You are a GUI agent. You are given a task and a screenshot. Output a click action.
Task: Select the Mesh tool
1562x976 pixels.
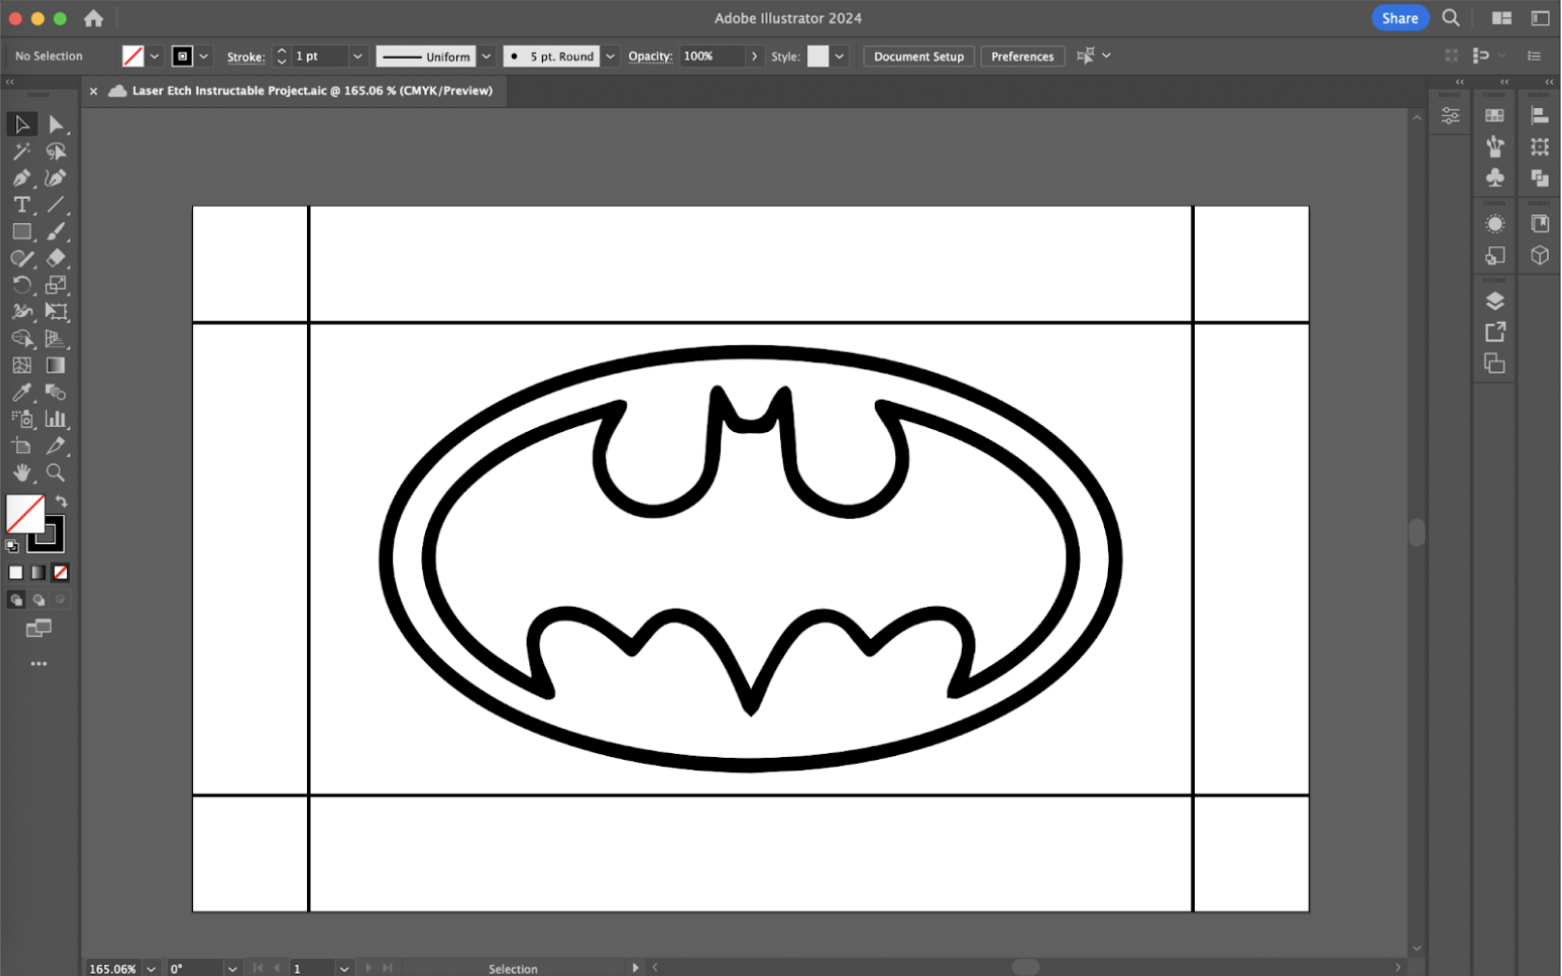pos(21,366)
